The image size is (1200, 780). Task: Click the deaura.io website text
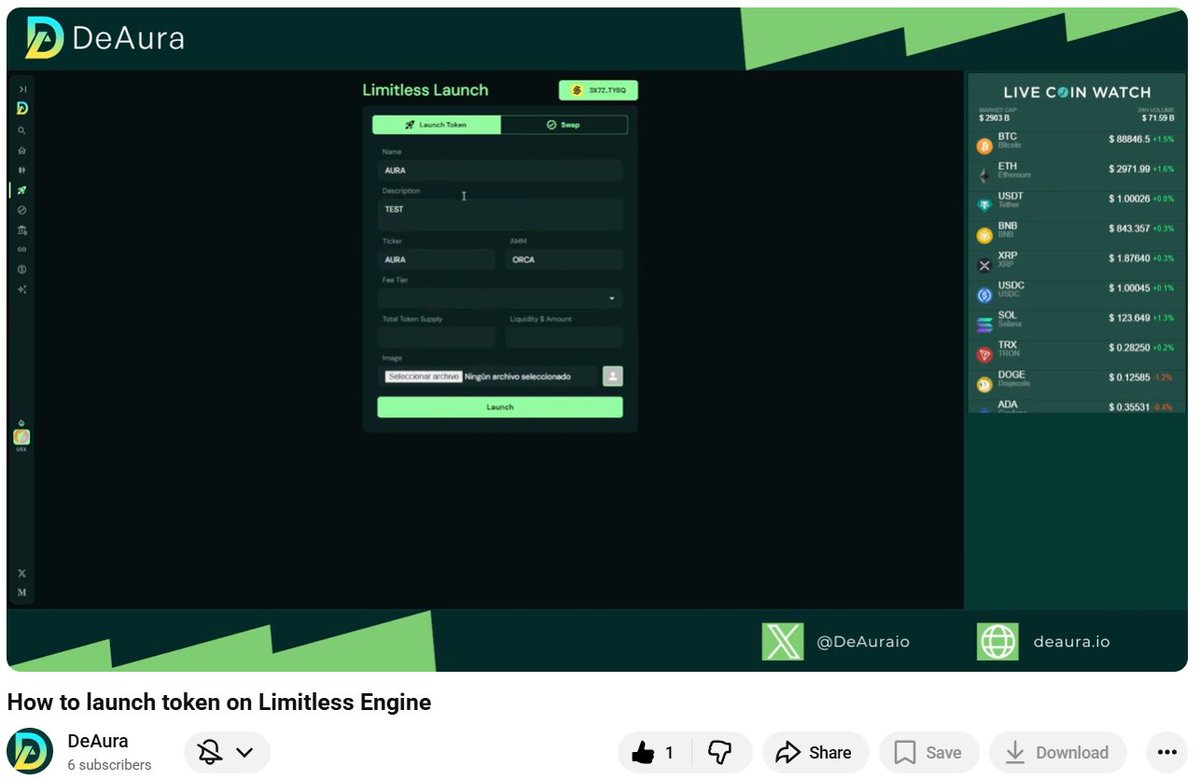click(1071, 642)
